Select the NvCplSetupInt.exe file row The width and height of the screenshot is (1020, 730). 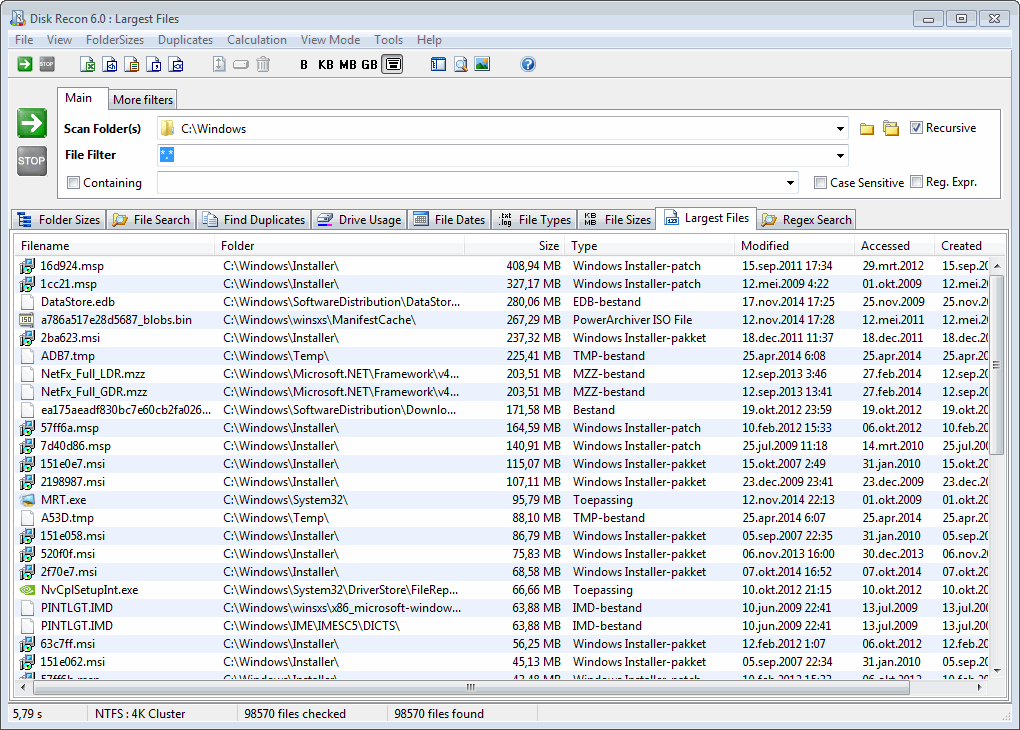[502, 589]
